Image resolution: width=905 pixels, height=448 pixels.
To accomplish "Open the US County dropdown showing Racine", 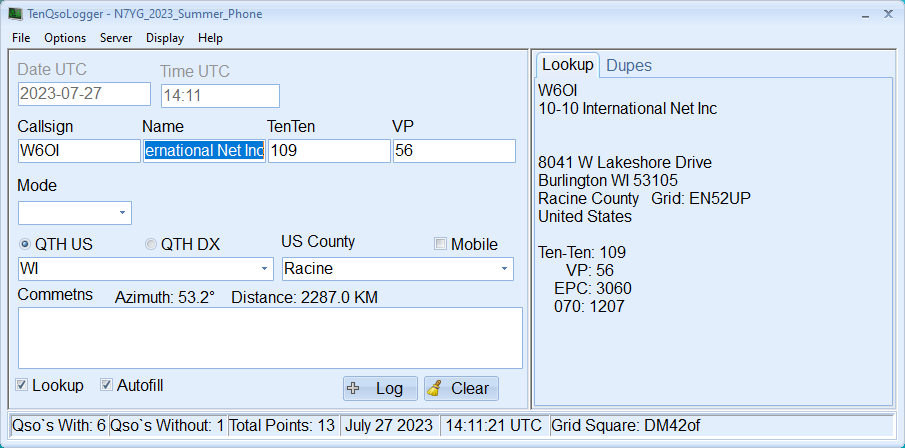I will click(504, 269).
